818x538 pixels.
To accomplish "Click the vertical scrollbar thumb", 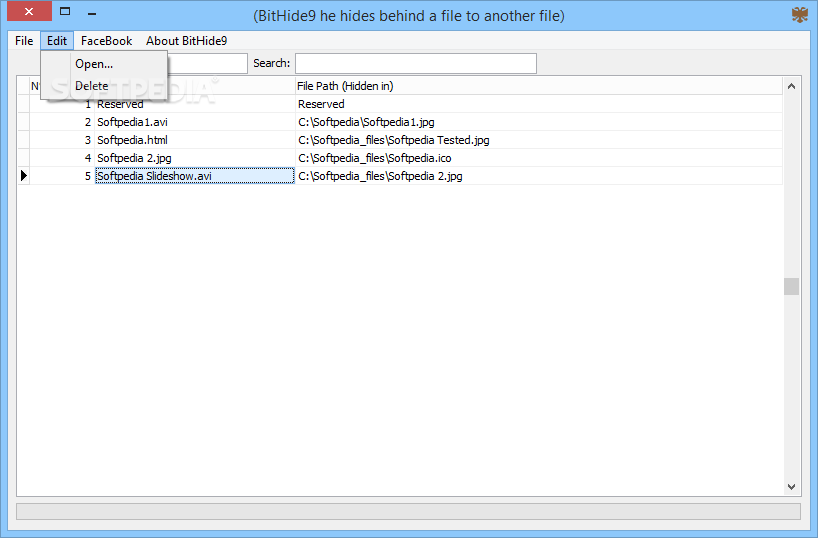I will point(791,286).
